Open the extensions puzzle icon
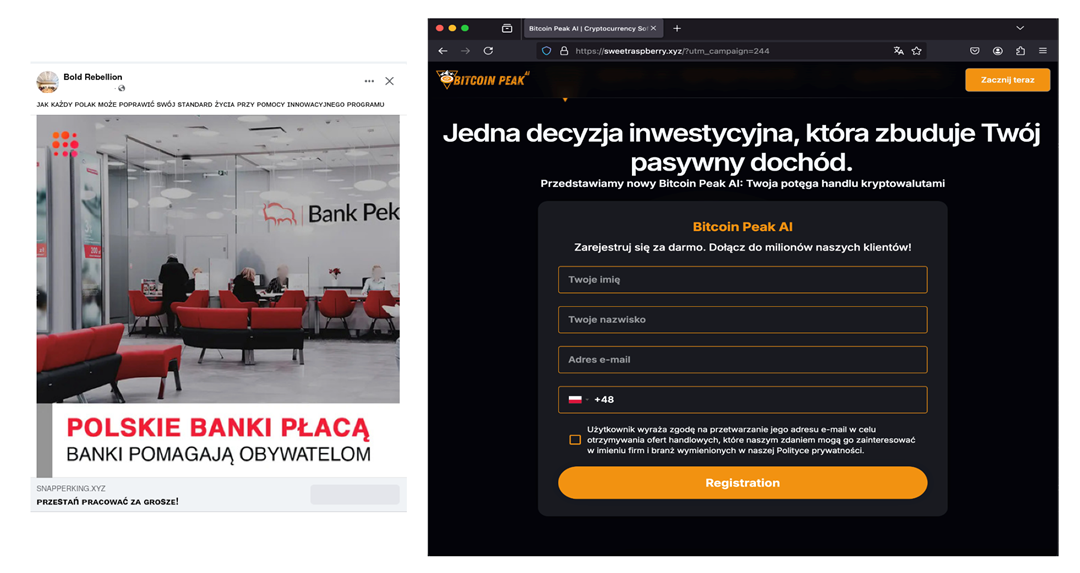This screenshot has width=1080, height=573. [1020, 51]
